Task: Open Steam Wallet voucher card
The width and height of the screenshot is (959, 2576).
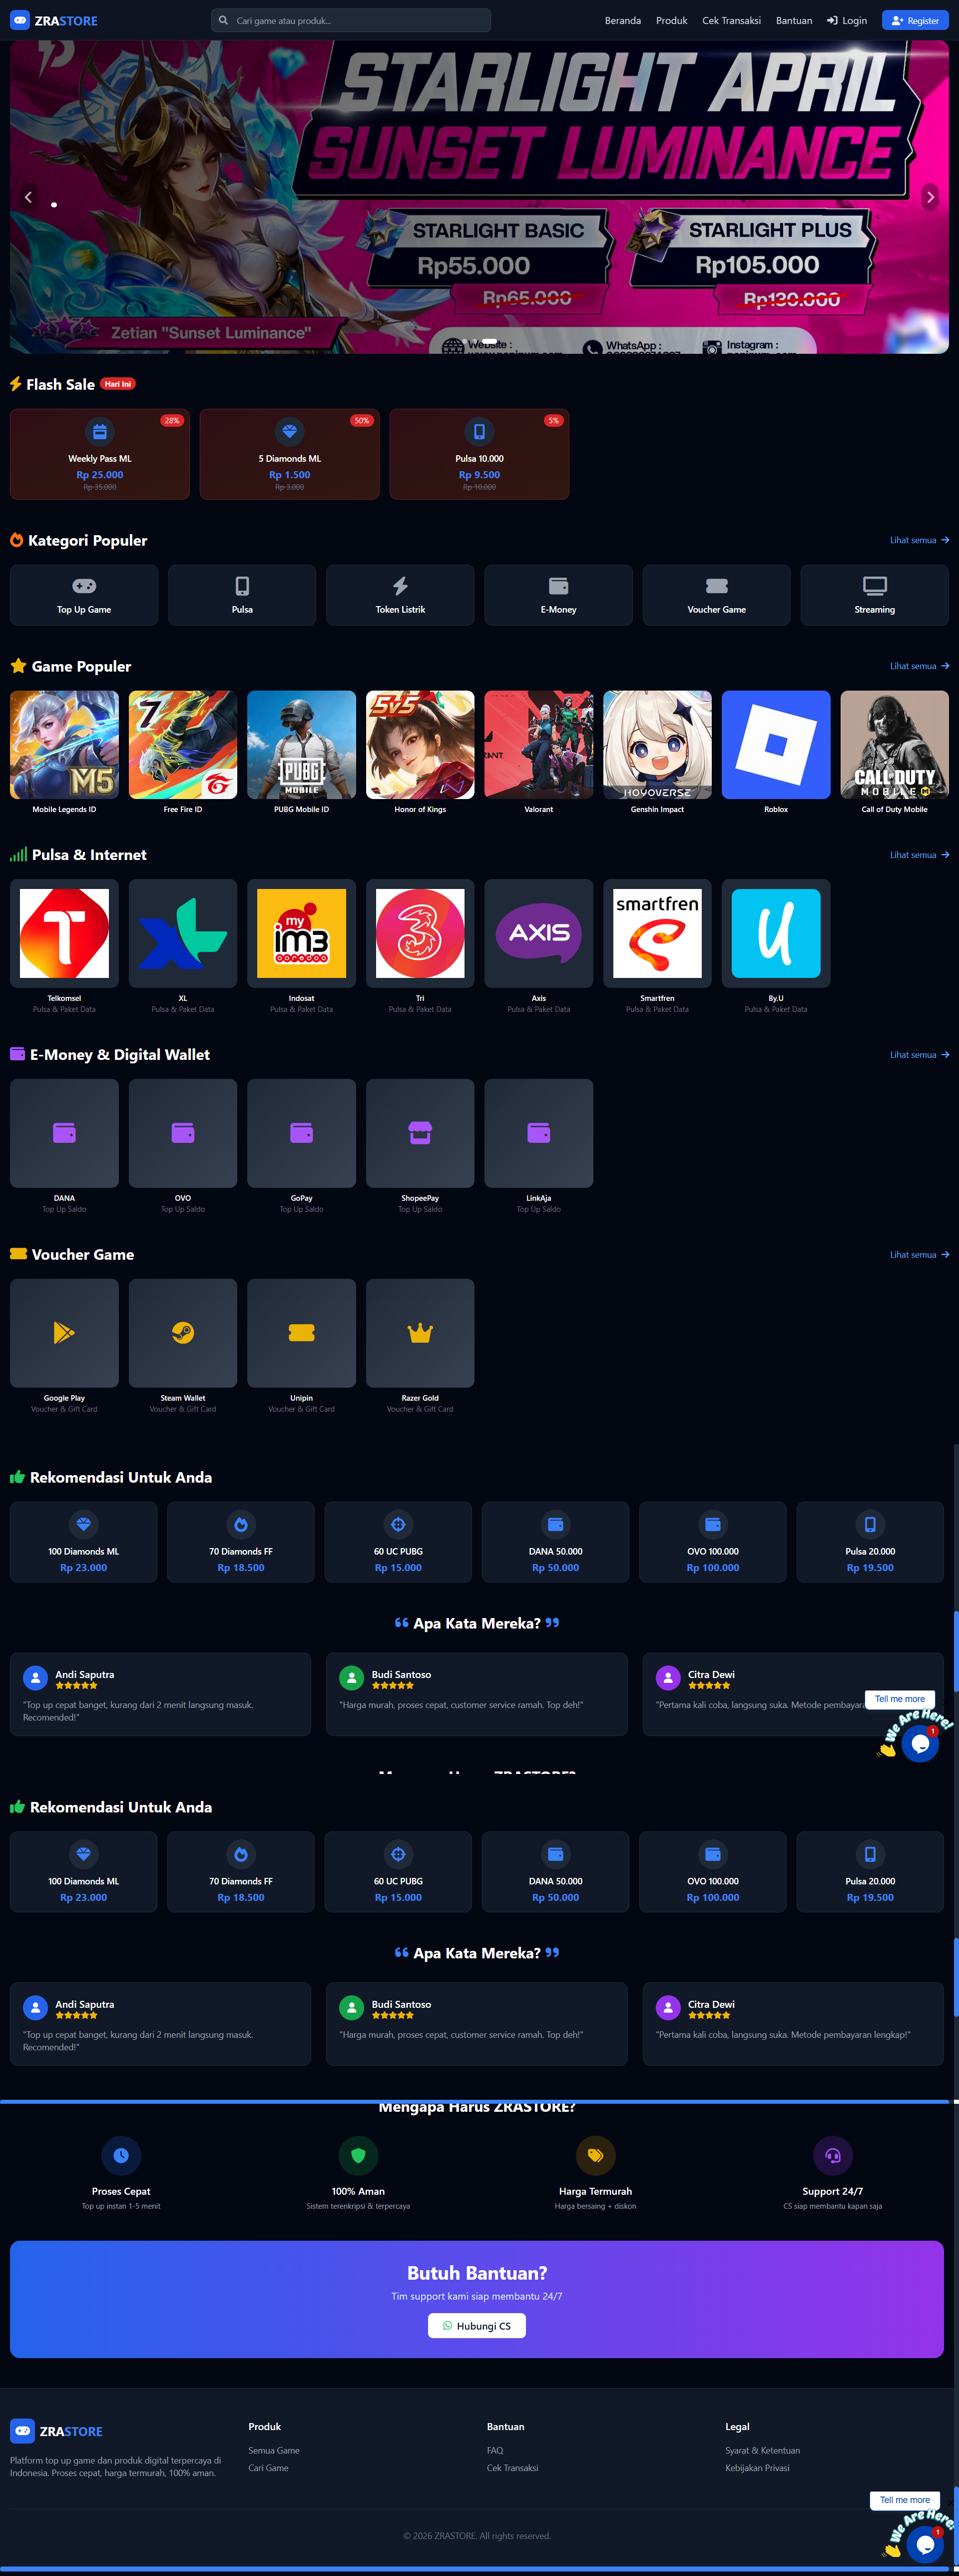Action: tap(183, 1333)
